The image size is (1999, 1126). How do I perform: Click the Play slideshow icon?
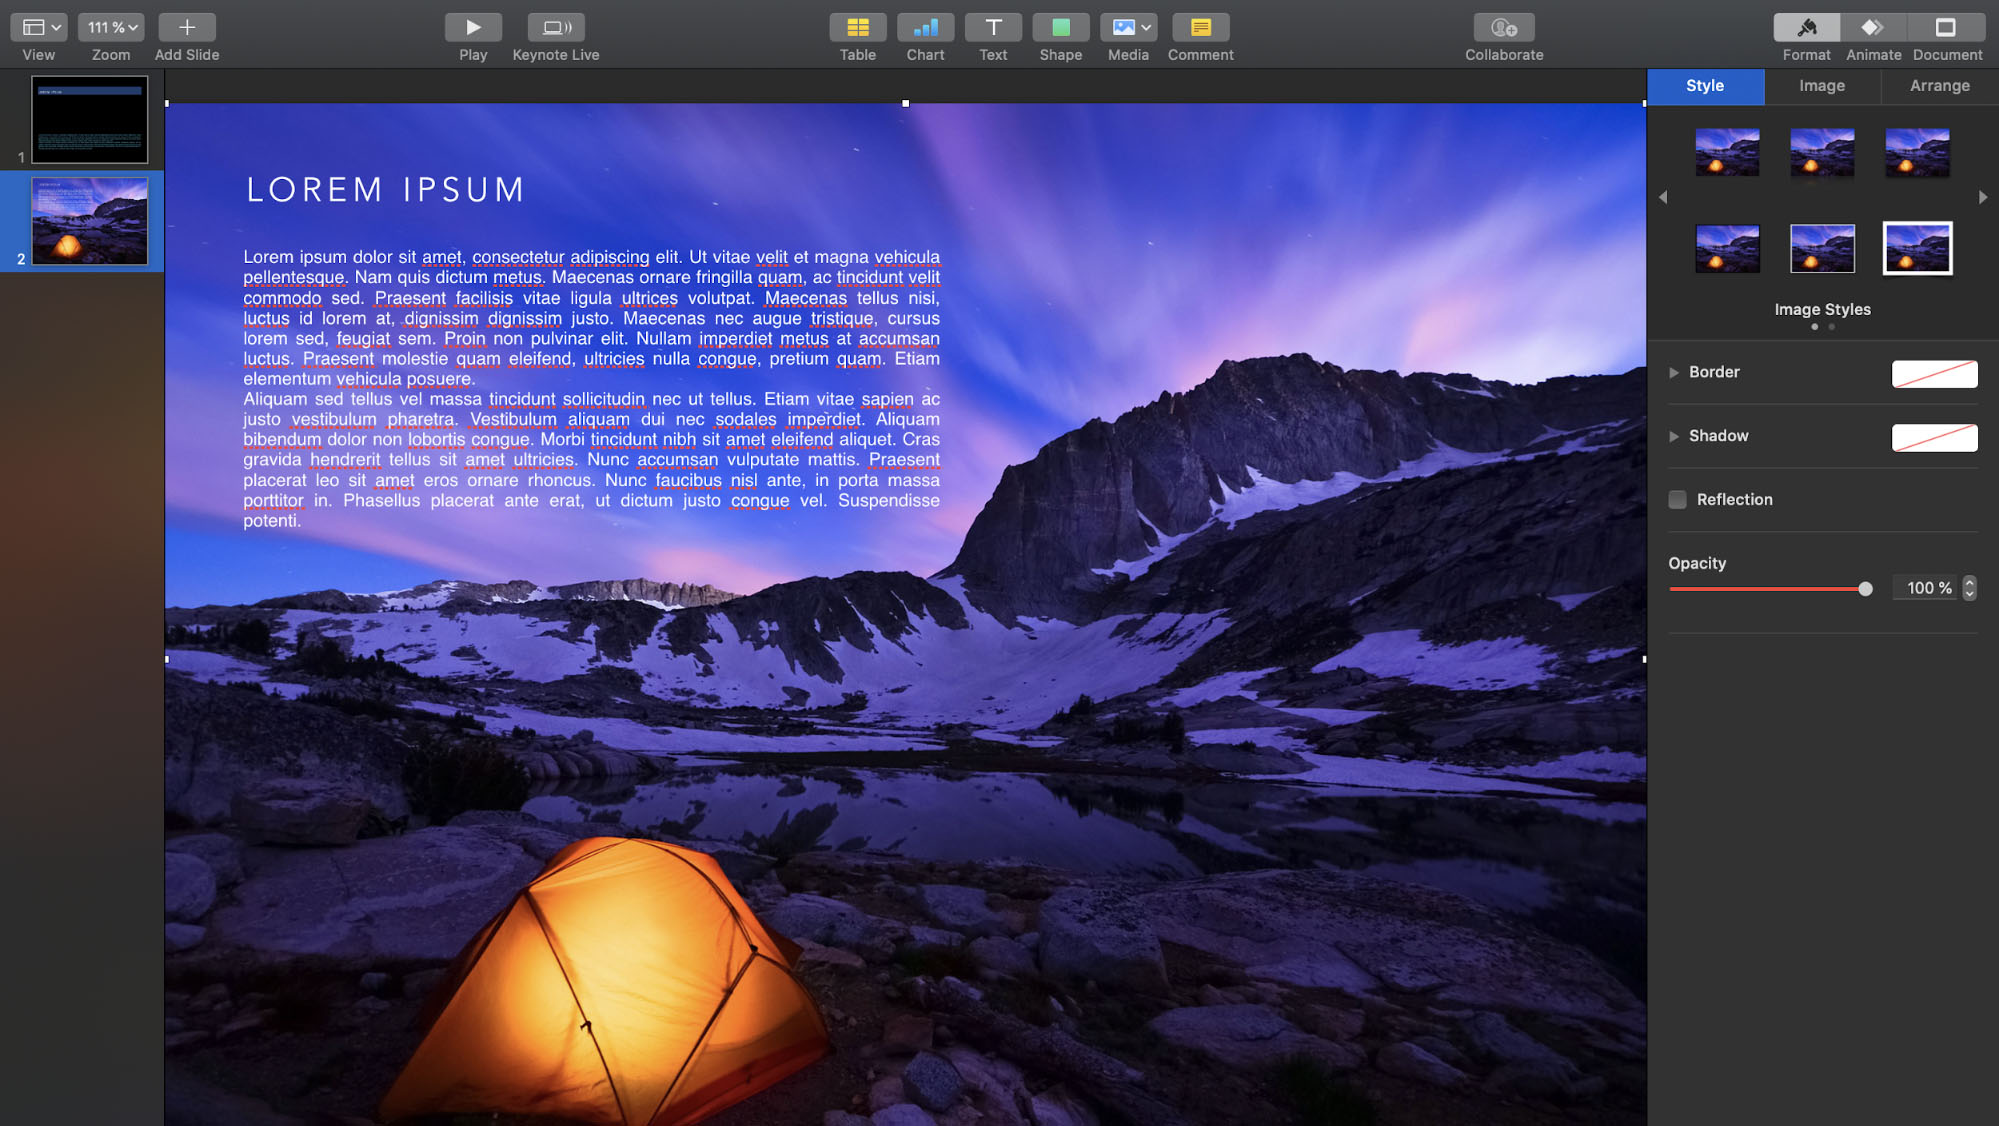click(473, 27)
